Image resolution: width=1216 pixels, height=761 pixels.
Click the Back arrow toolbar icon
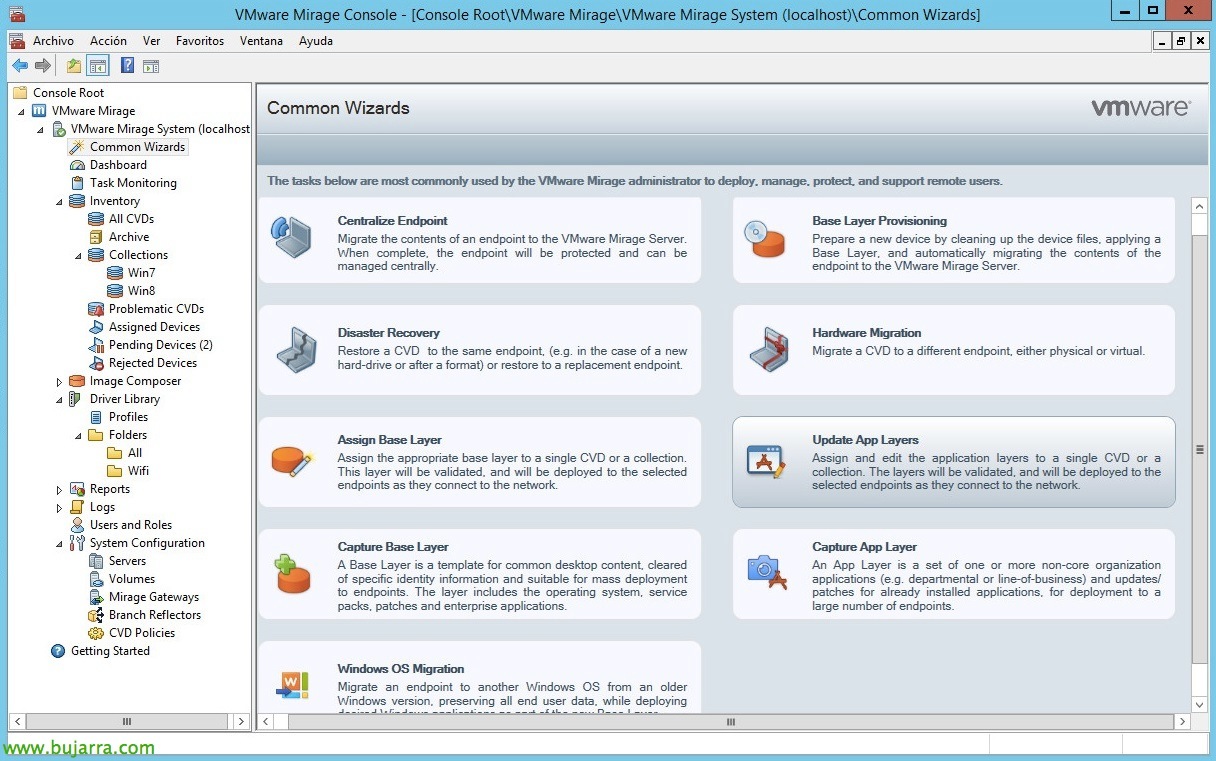[20, 66]
